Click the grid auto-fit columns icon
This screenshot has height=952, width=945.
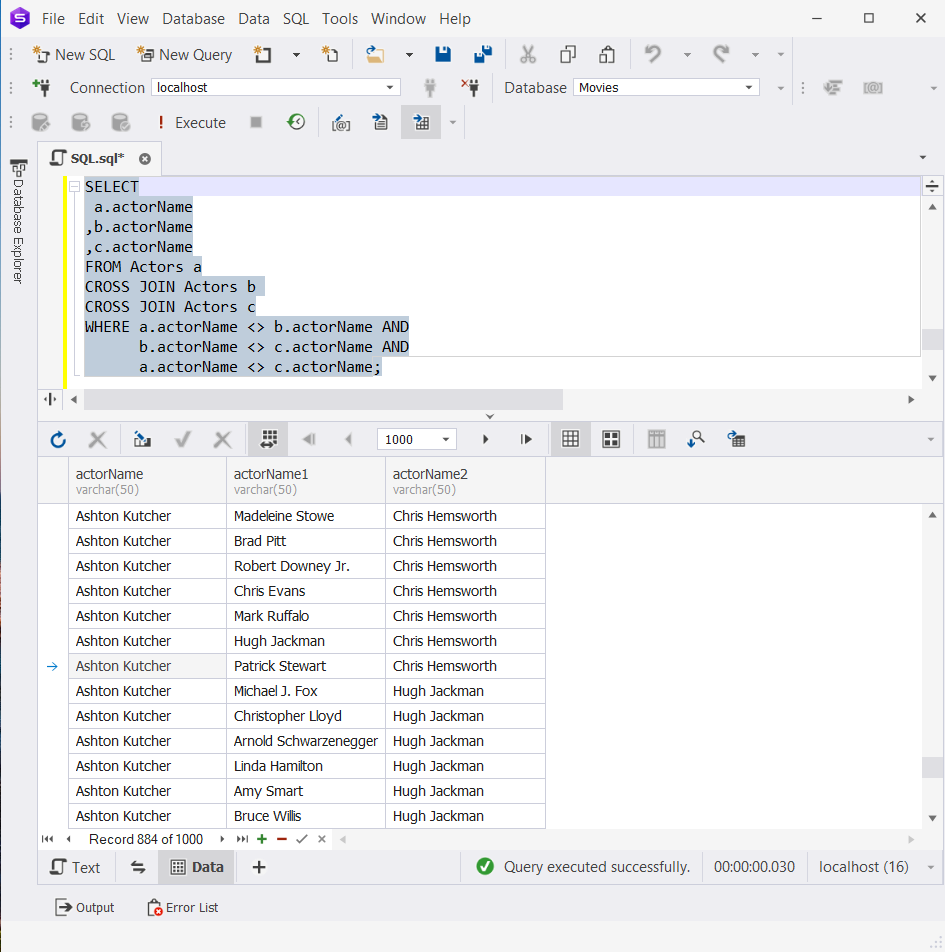(x=268, y=440)
